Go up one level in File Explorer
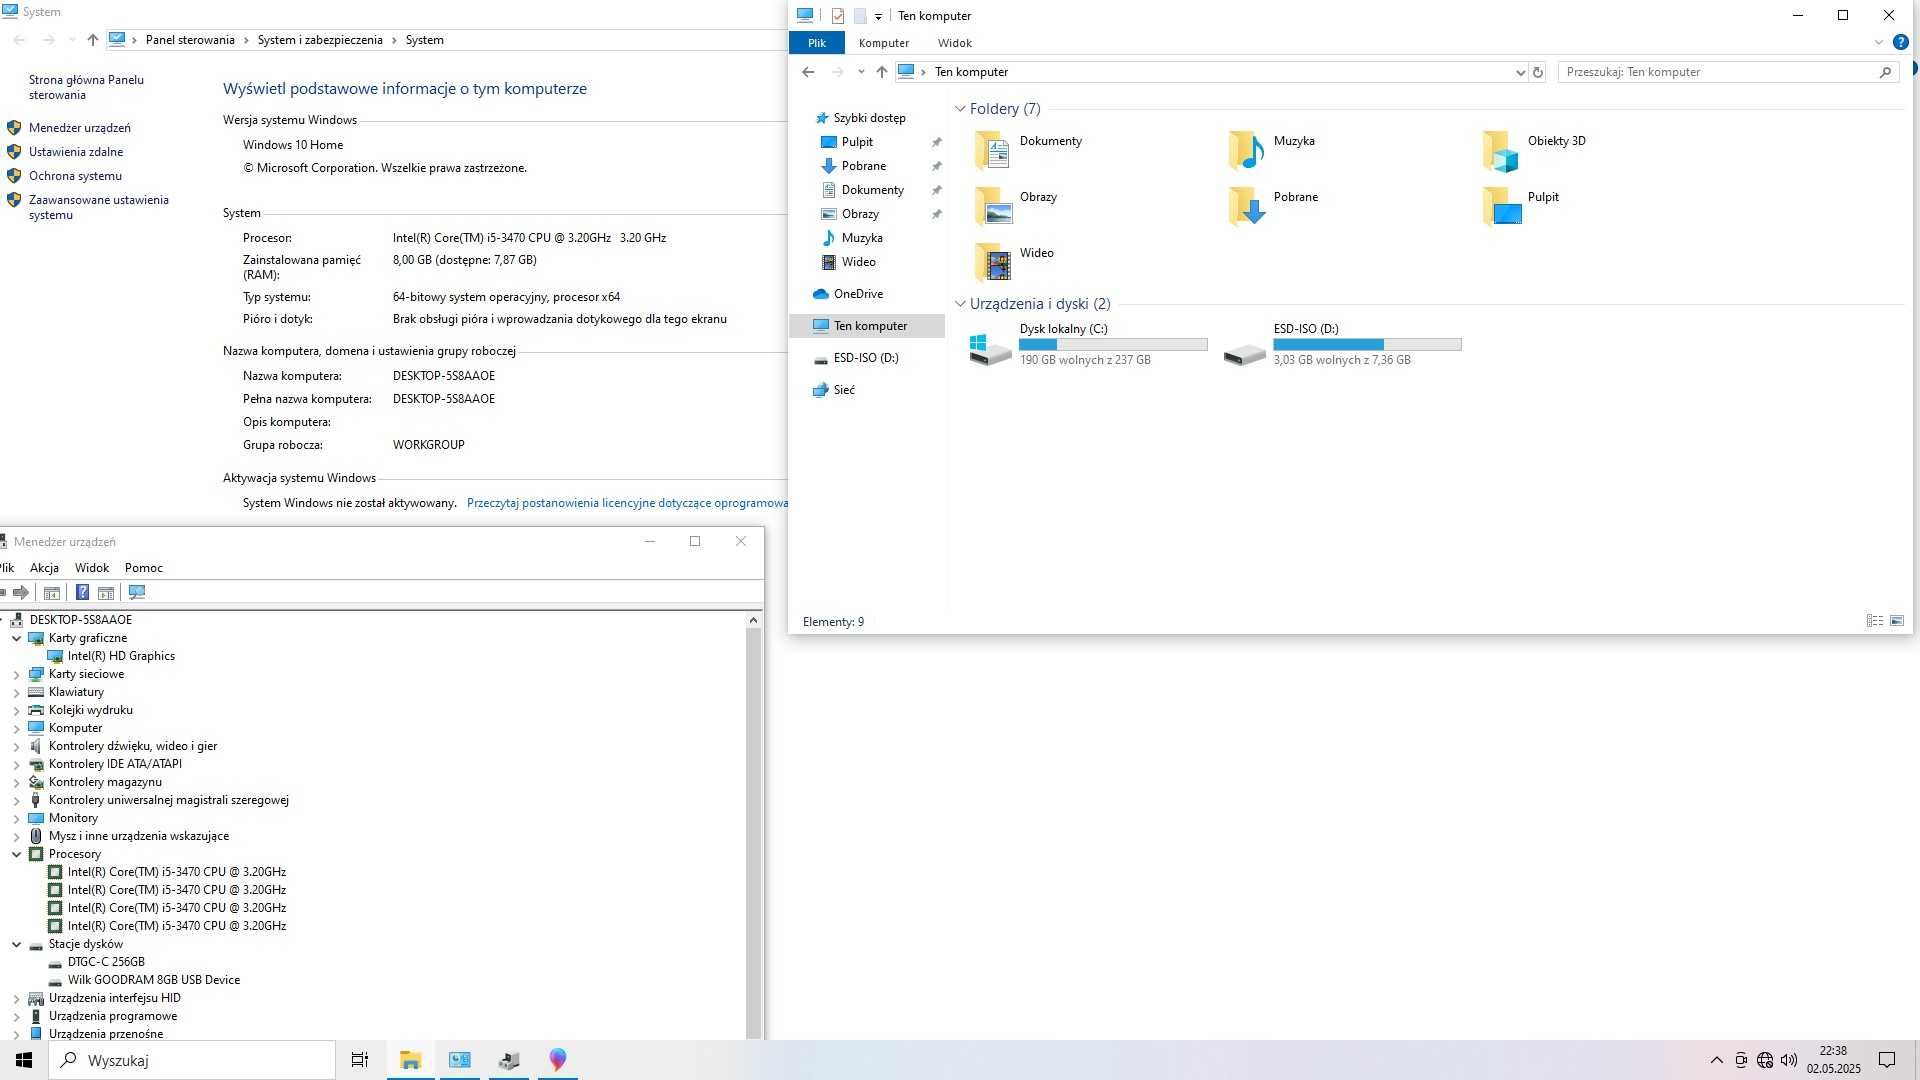The image size is (1920, 1080). click(881, 72)
